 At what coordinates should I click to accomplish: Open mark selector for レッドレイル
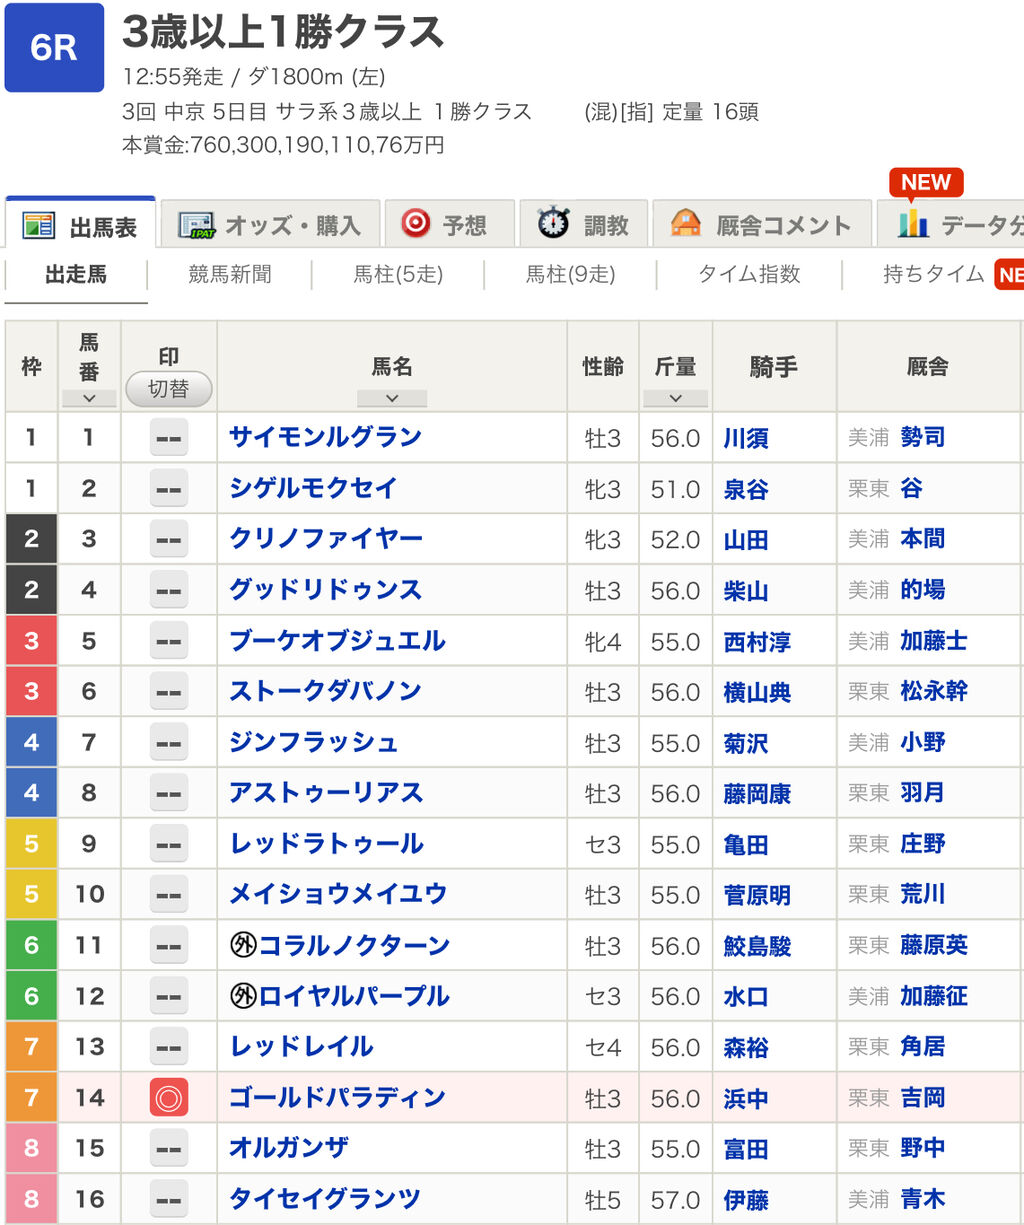pyautogui.click(x=169, y=1047)
